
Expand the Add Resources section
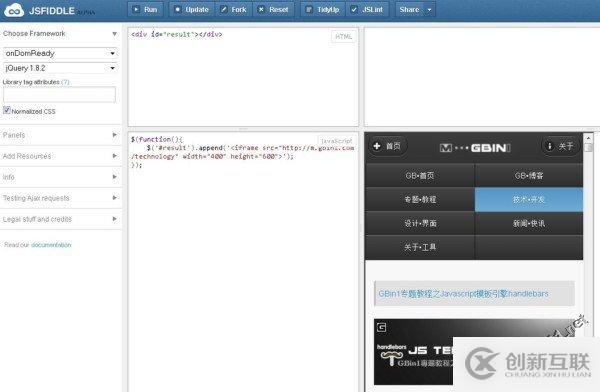pyautogui.click(x=60, y=156)
